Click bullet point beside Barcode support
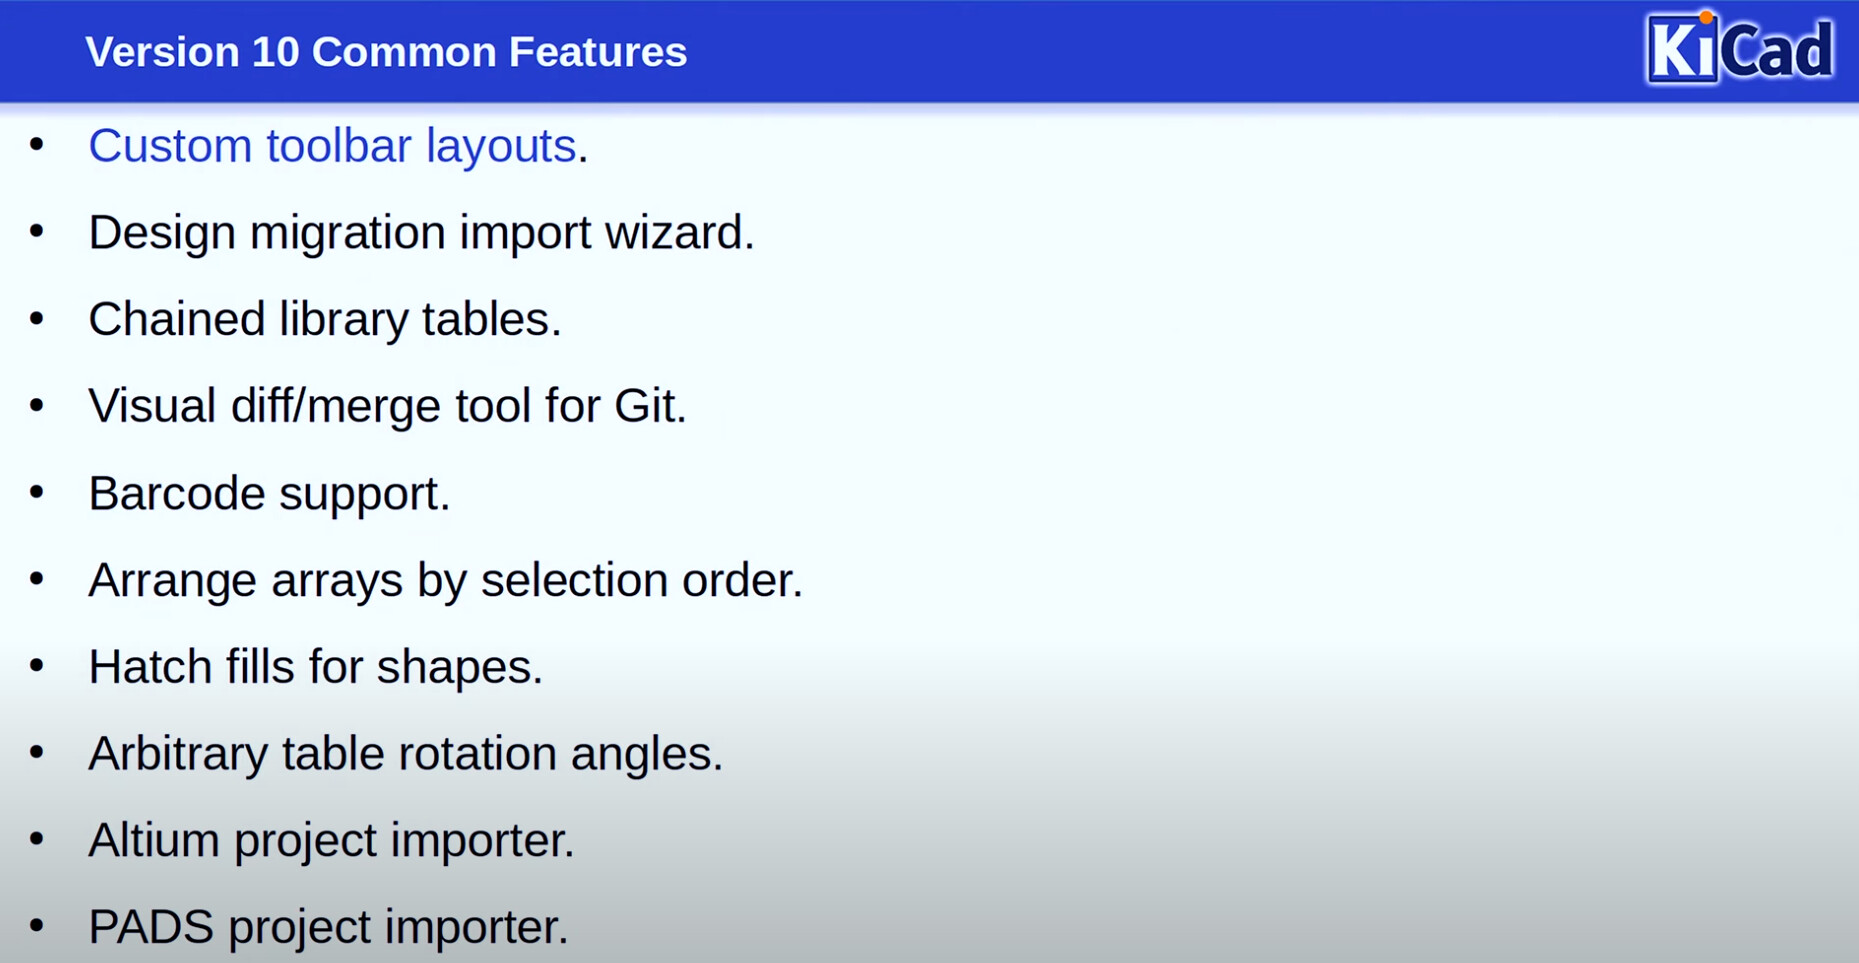 pos(37,492)
